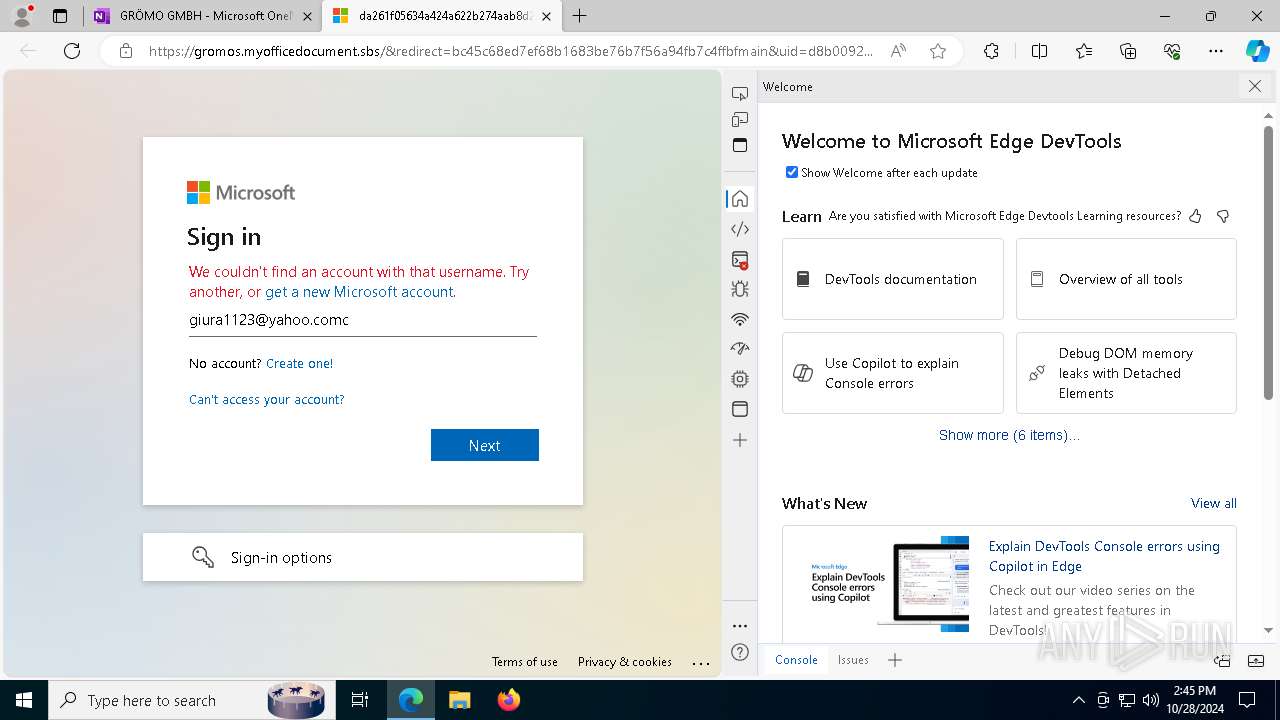Open the Split screen icon
The height and width of the screenshot is (720, 1280).
[1039, 51]
